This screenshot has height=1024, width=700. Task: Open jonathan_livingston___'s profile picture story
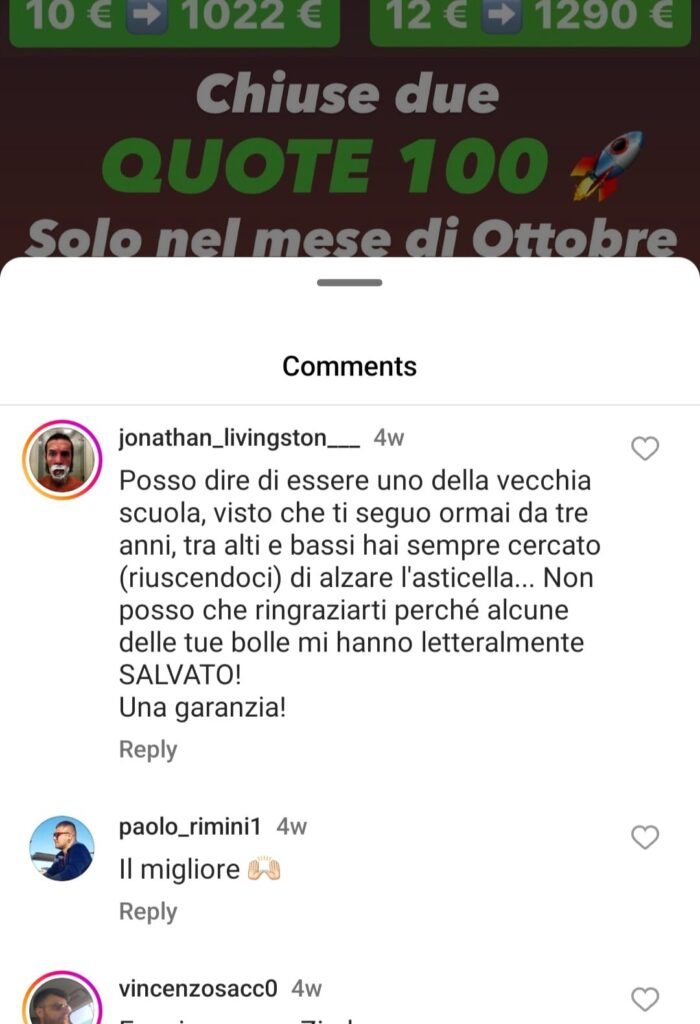(x=62, y=460)
